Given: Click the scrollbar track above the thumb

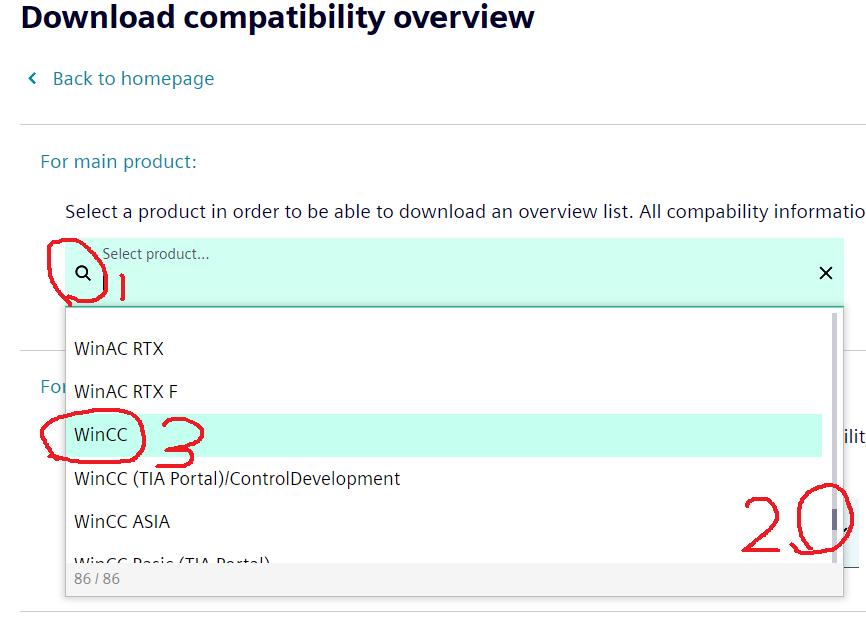Looking at the screenshot, I should (x=835, y=400).
